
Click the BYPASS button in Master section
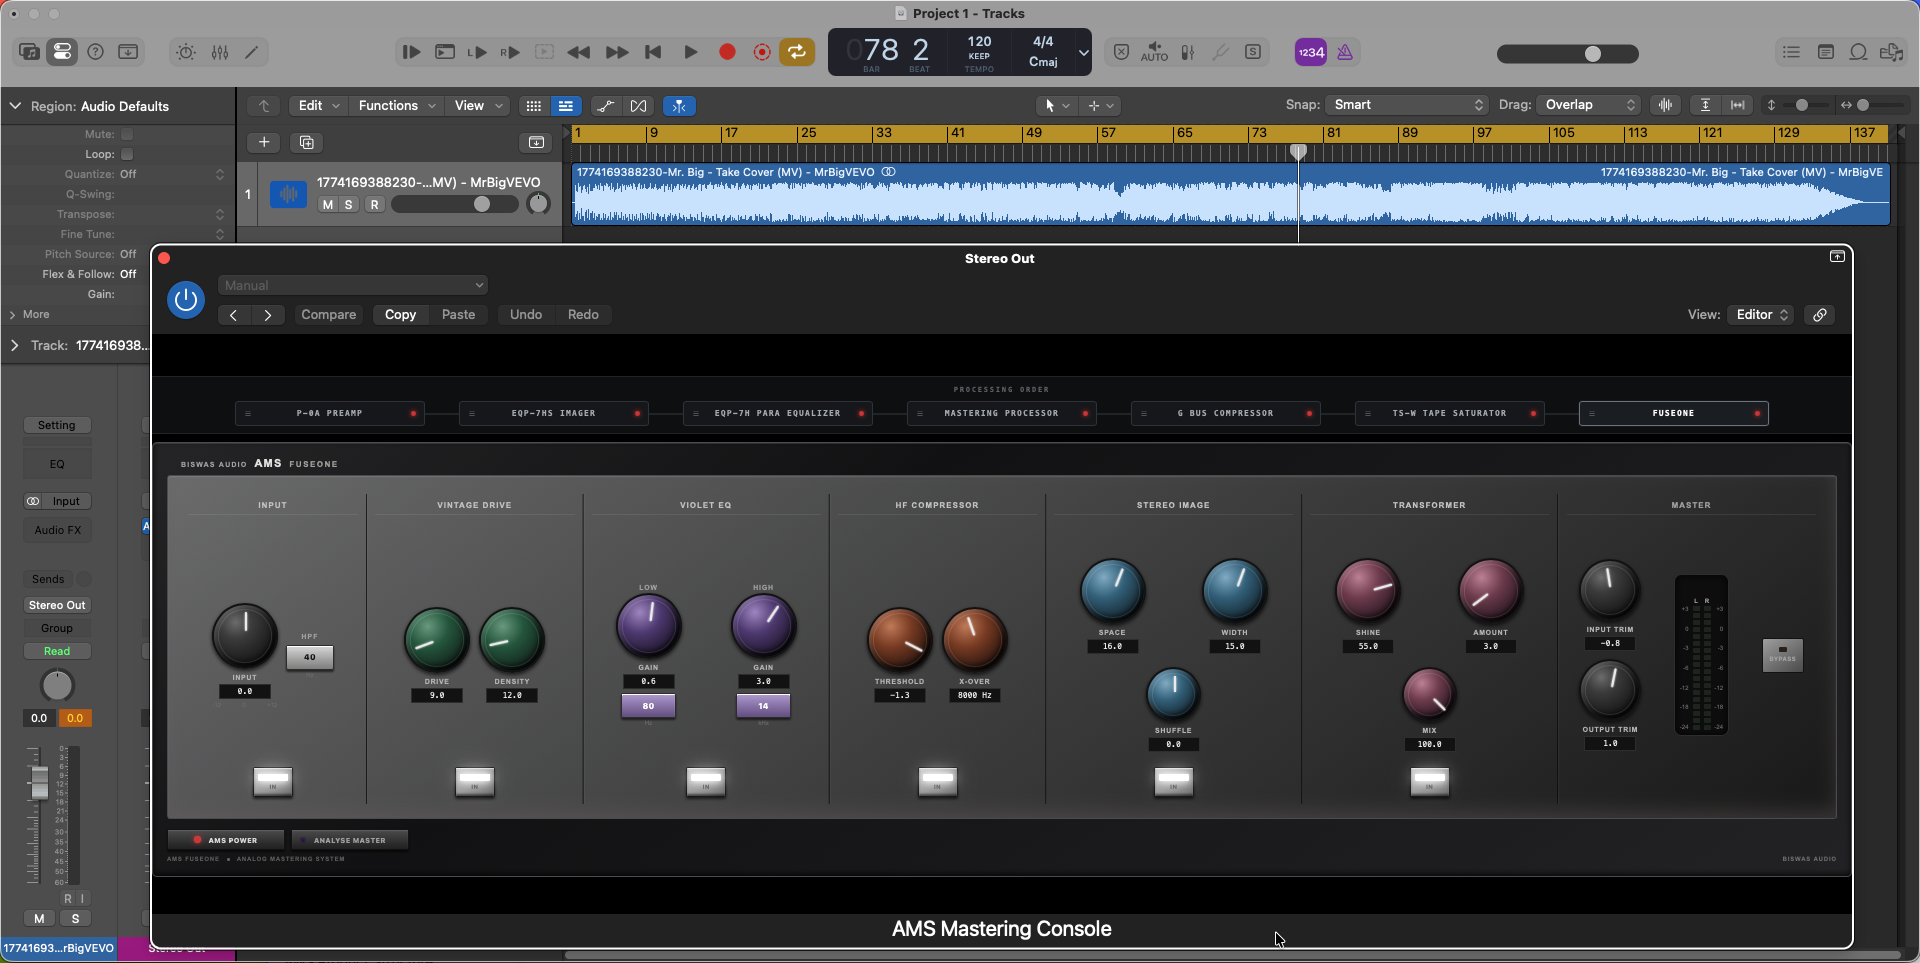(1782, 655)
